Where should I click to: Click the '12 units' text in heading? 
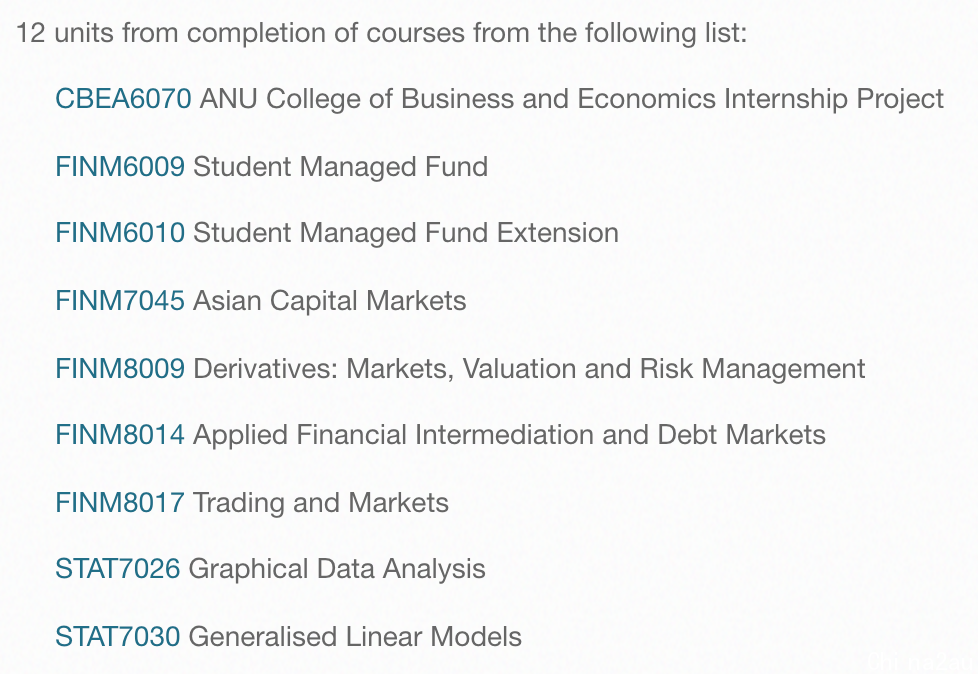(65, 33)
